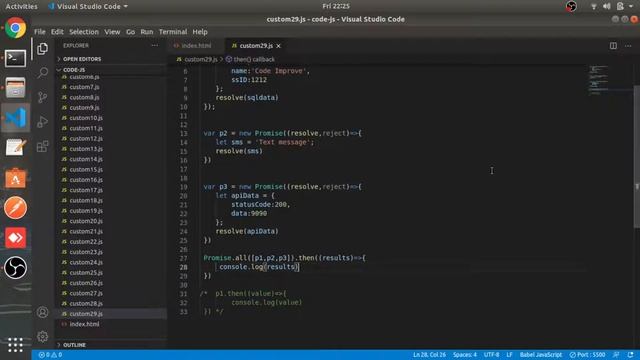This screenshot has height=360, width=640.
Task: Change indentation via Spaces: 4
Action: pos(464,355)
